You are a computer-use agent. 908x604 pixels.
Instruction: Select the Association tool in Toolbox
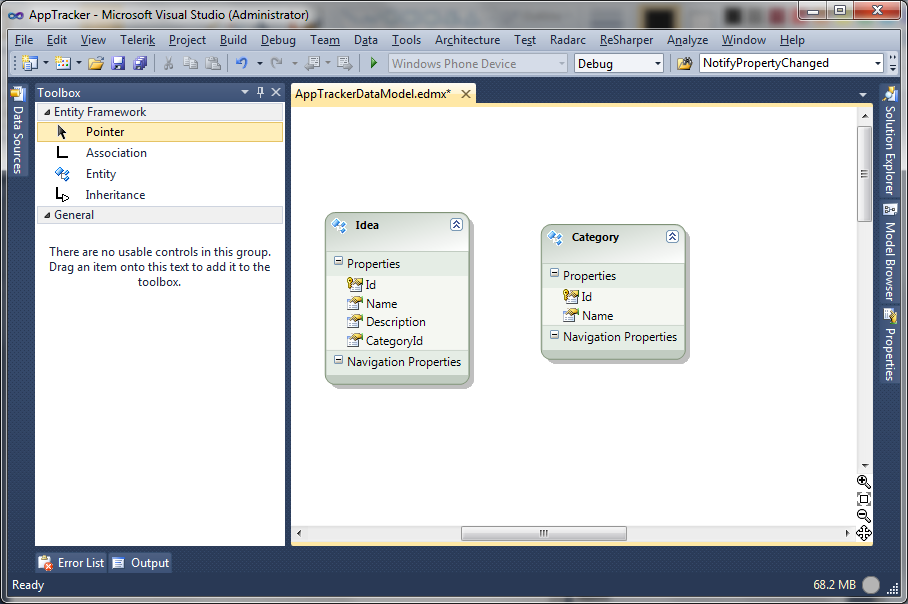[160, 153]
